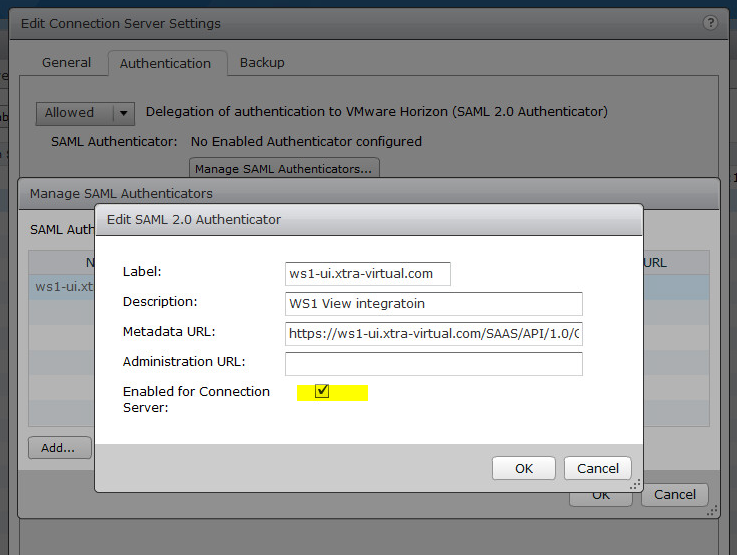Cancel the Manage SAML Authenticators dialog
This screenshot has height=555, width=737.
[675, 494]
